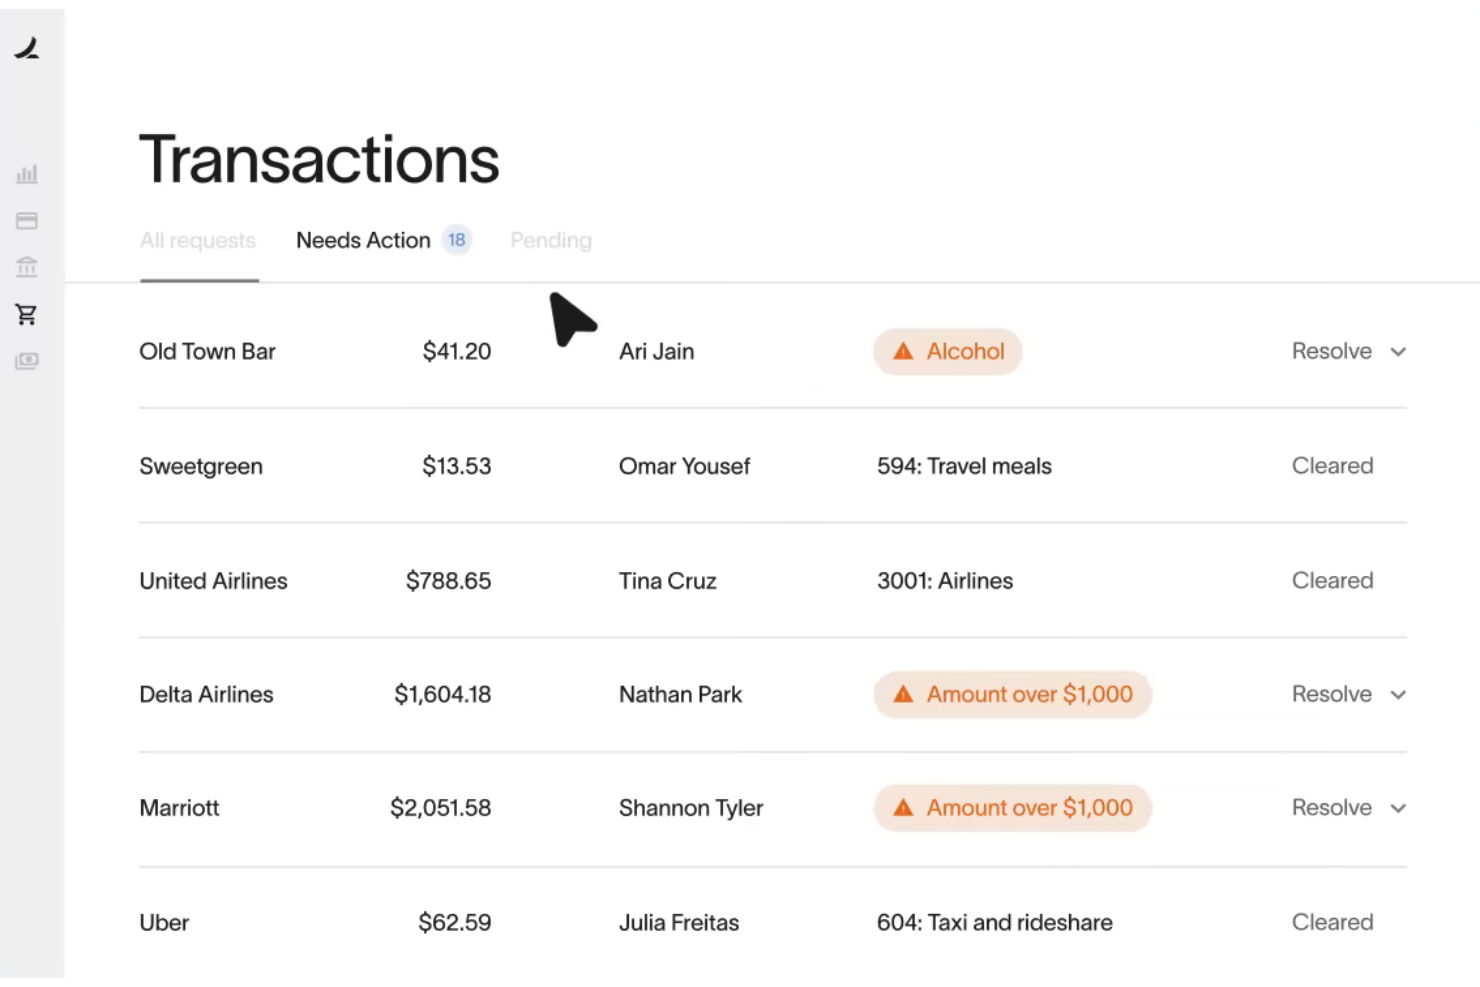
Task: Click the warning triangle on the Alcohol flag
Action: tap(903, 351)
